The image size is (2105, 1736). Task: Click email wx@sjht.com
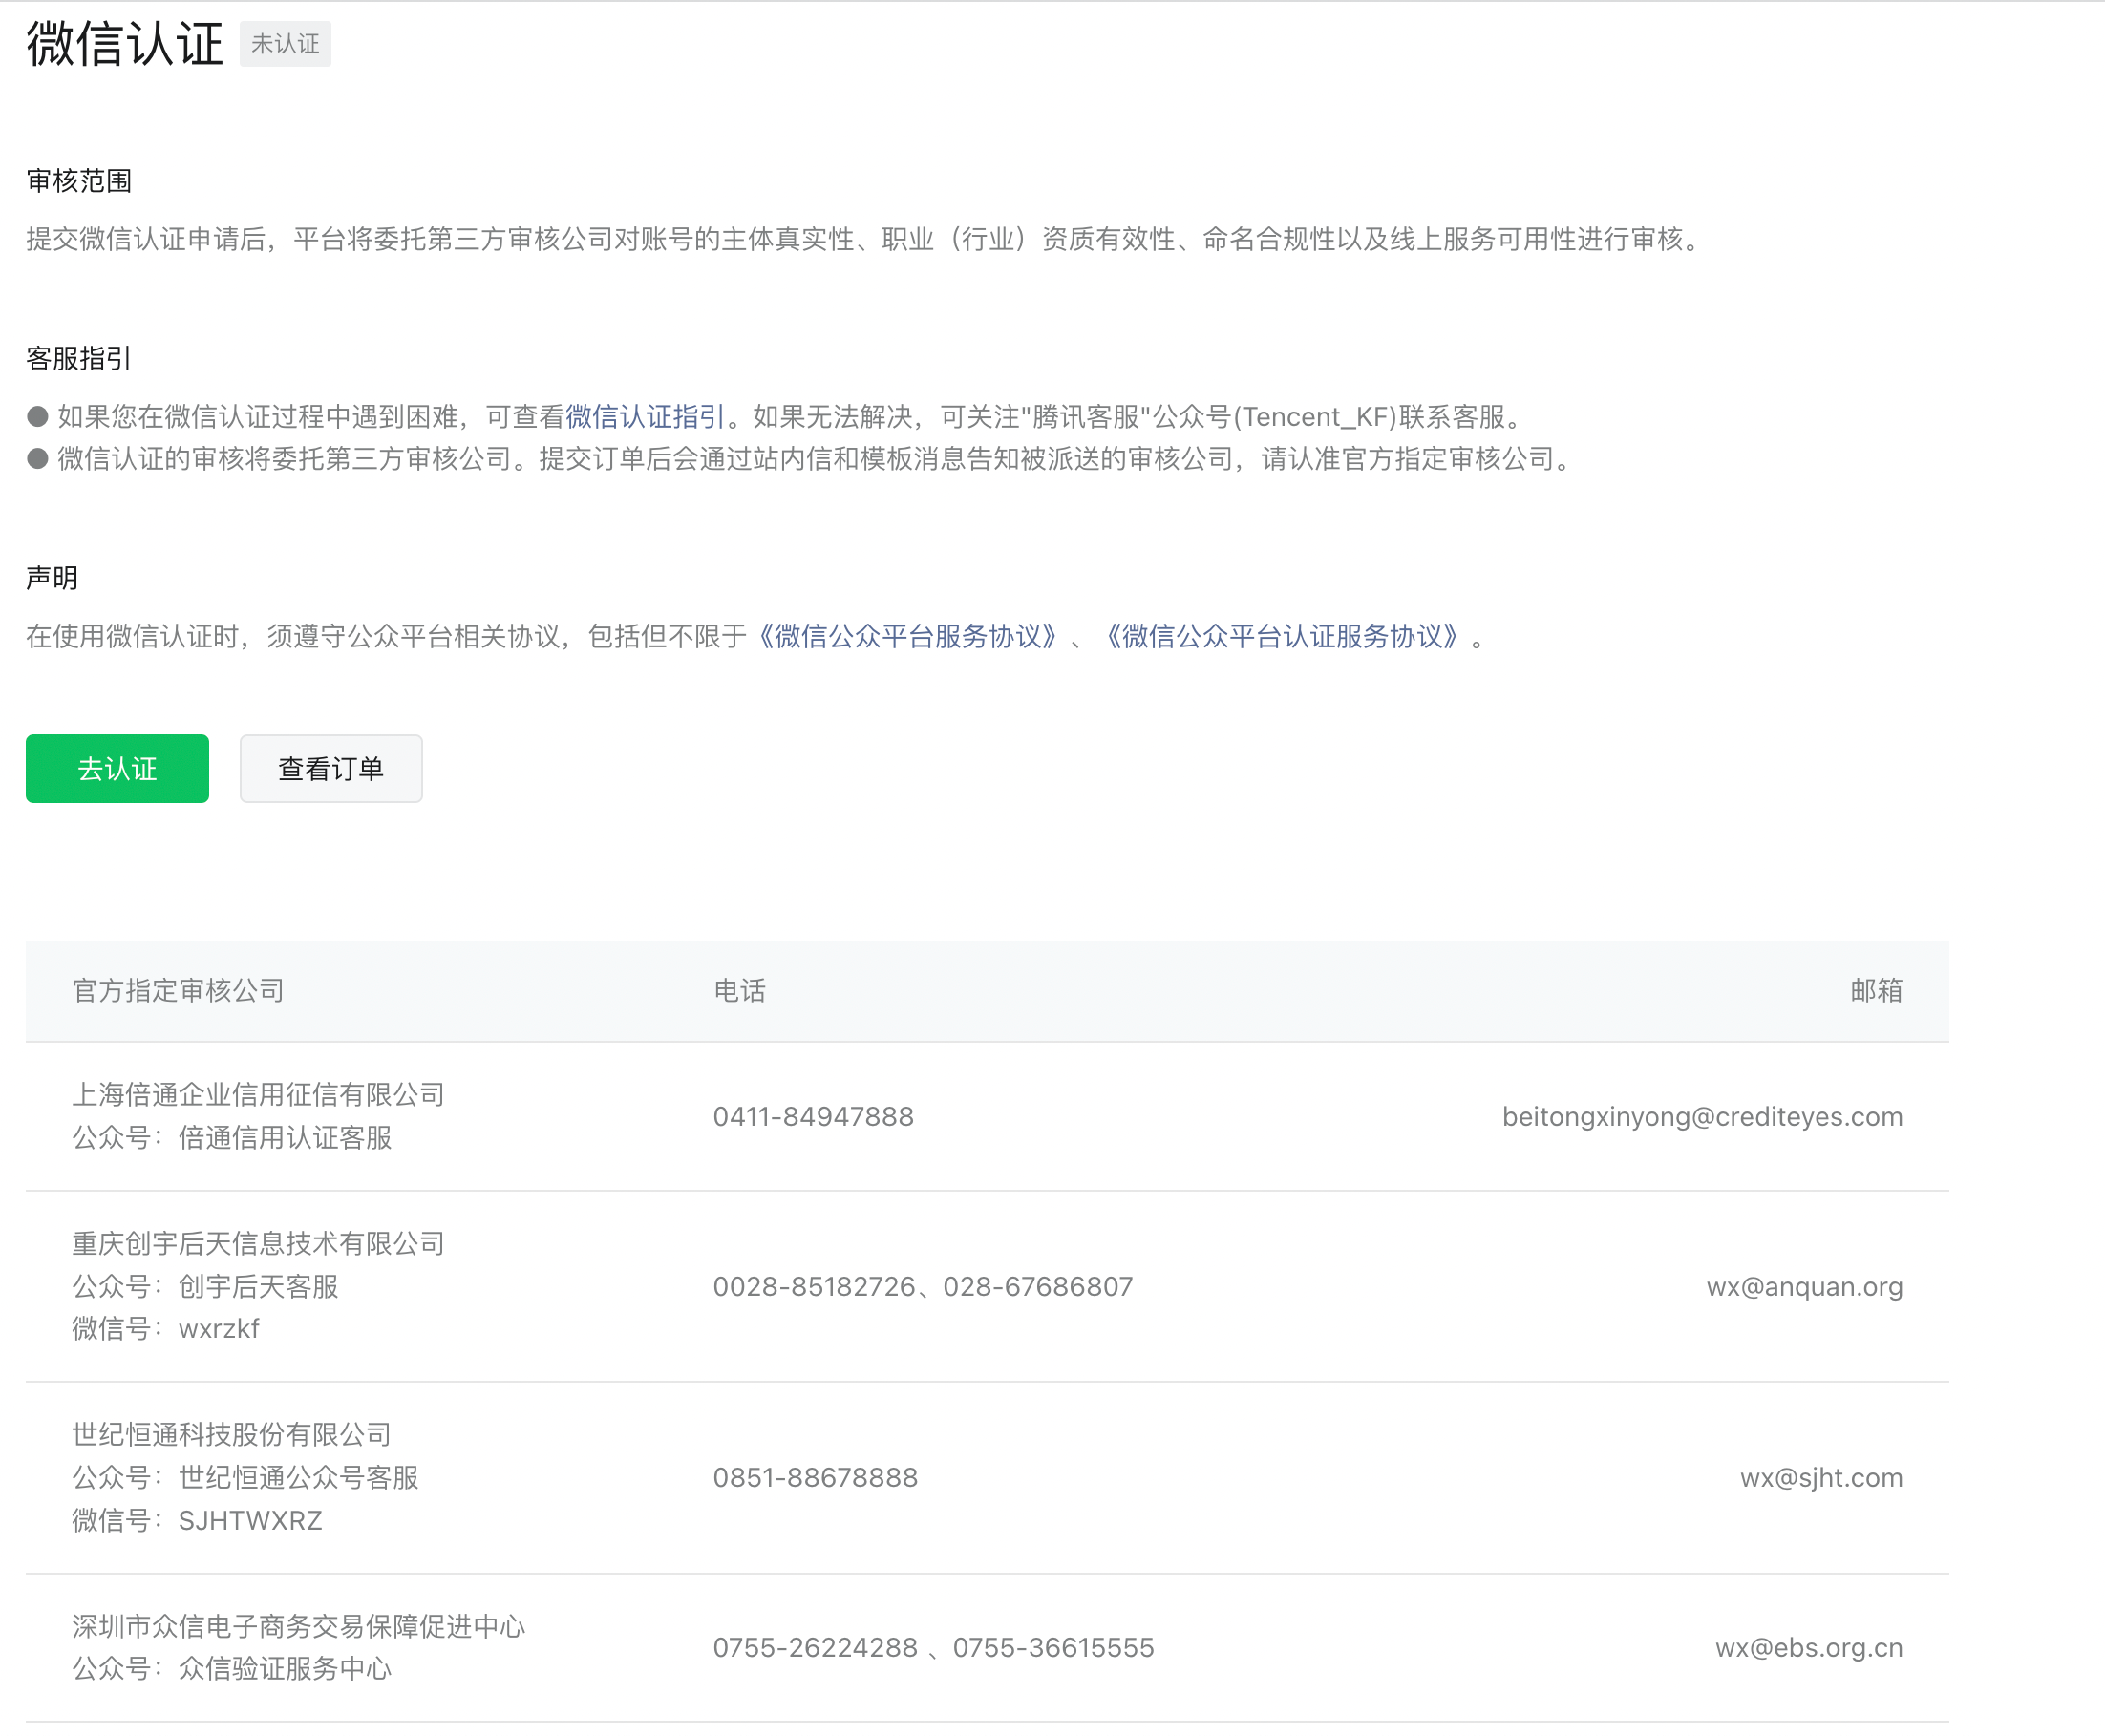(x=1820, y=1477)
